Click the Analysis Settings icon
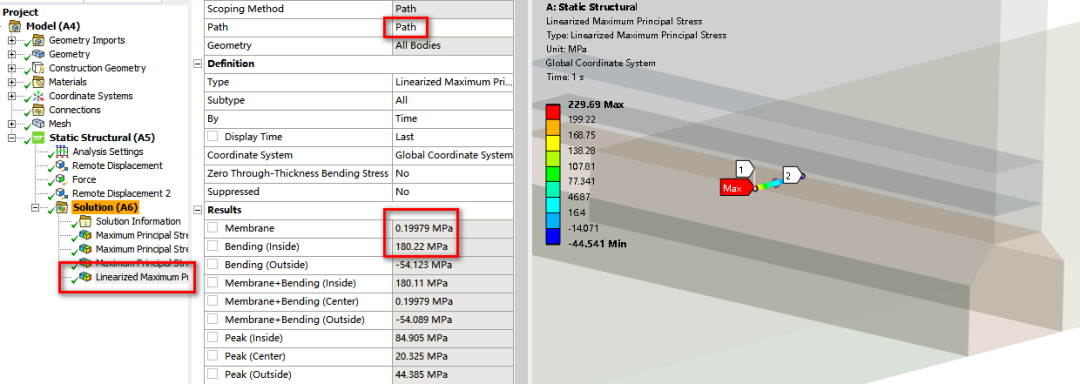The image size is (1080, 384). pyautogui.click(x=61, y=152)
